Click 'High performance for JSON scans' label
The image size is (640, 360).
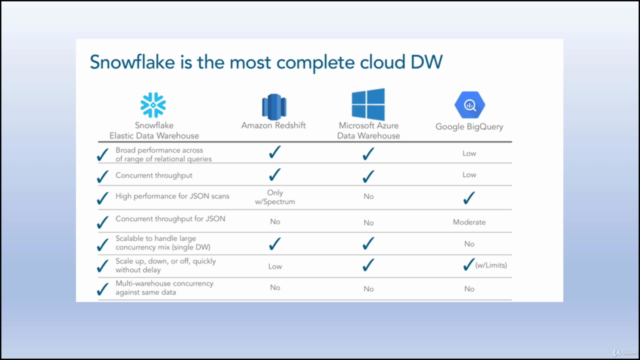coord(172,196)
